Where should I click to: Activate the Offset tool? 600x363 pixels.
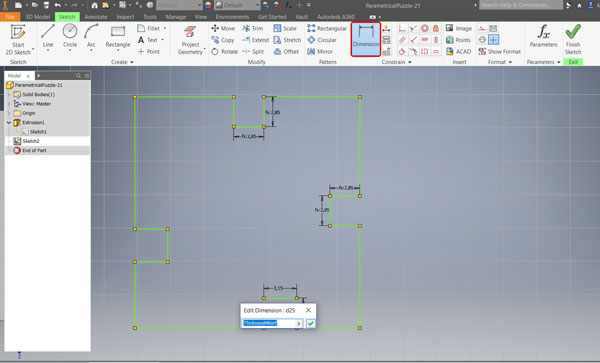click(286, 51)
